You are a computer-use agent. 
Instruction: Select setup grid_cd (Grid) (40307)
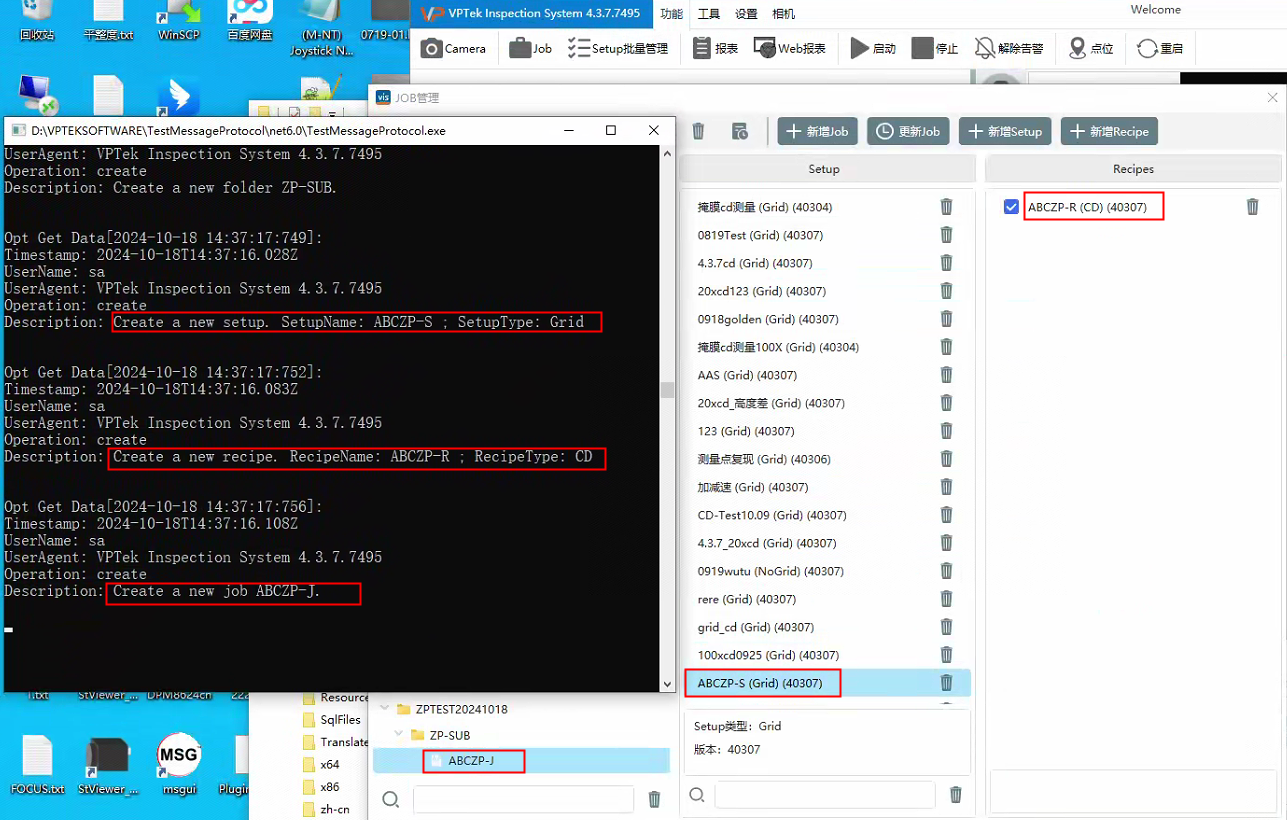756,627
